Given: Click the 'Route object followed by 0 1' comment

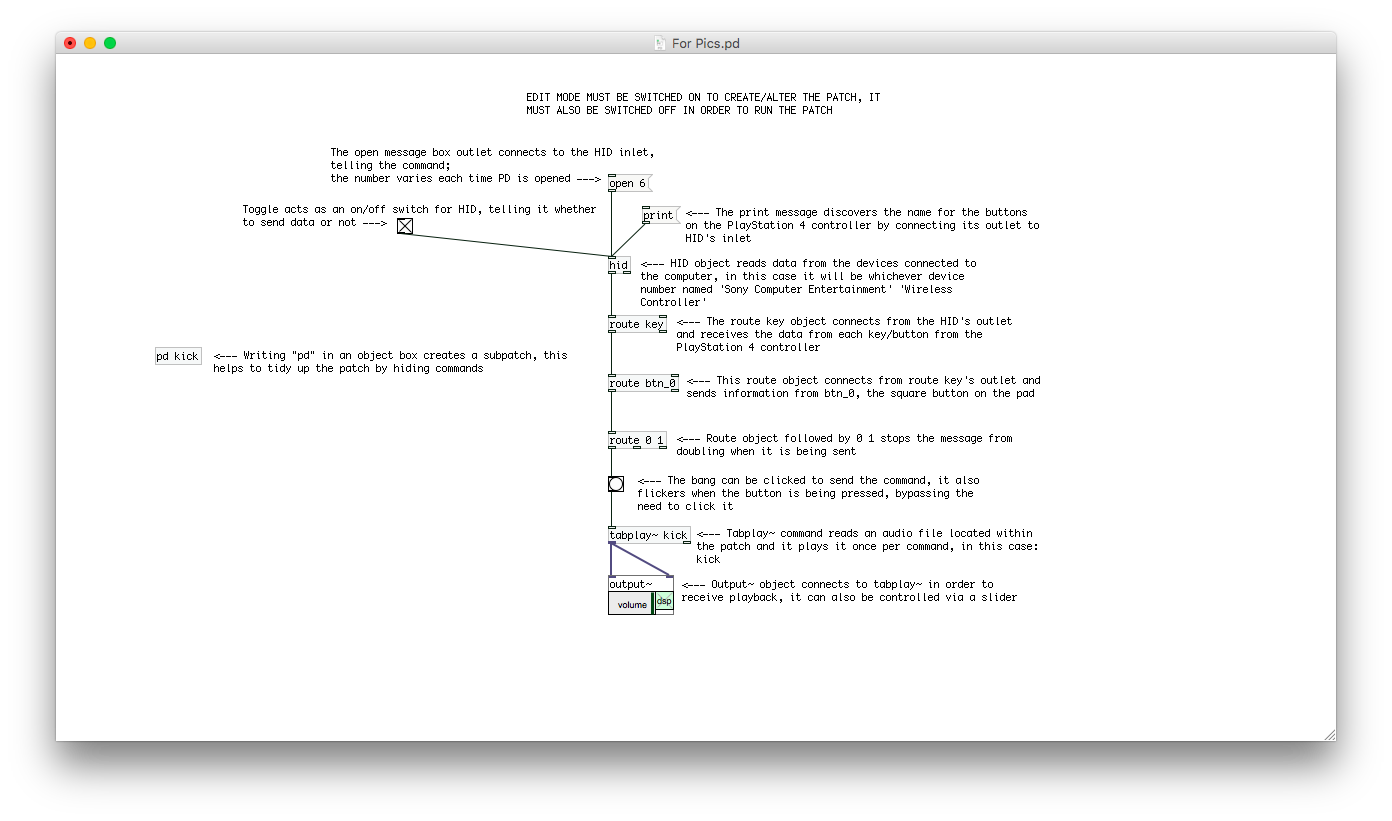Looking at the screenshot, I should pos(844,445).
